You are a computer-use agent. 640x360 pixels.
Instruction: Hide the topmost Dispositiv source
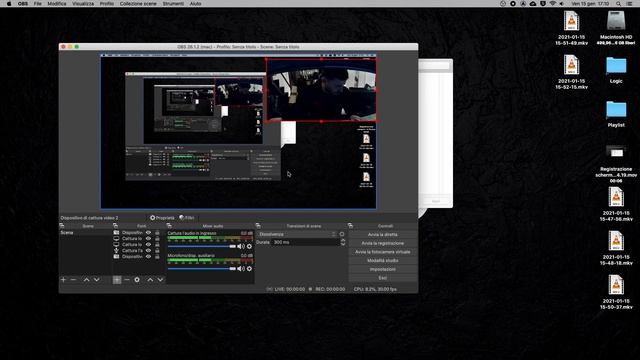click(x=149, y=233)
